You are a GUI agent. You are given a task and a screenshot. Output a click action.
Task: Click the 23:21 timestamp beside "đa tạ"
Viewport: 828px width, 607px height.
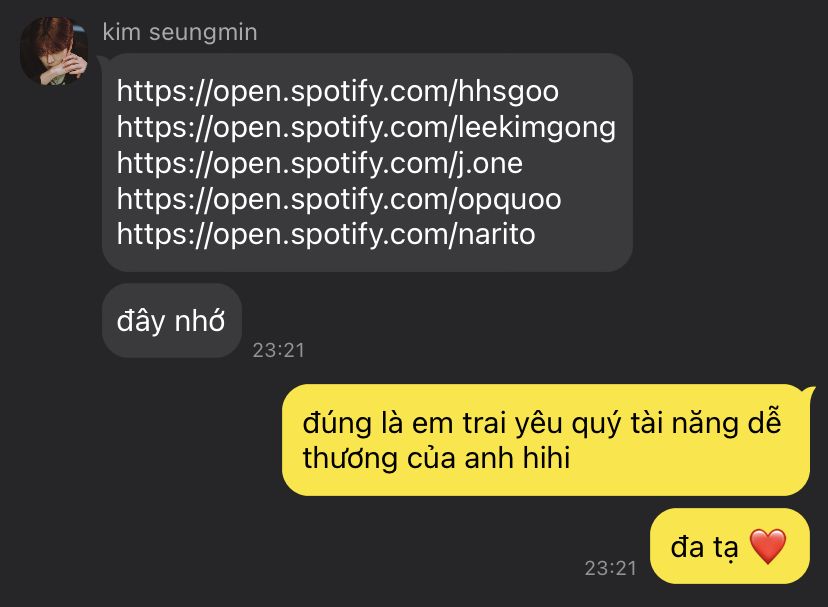[x=610, y=568]
